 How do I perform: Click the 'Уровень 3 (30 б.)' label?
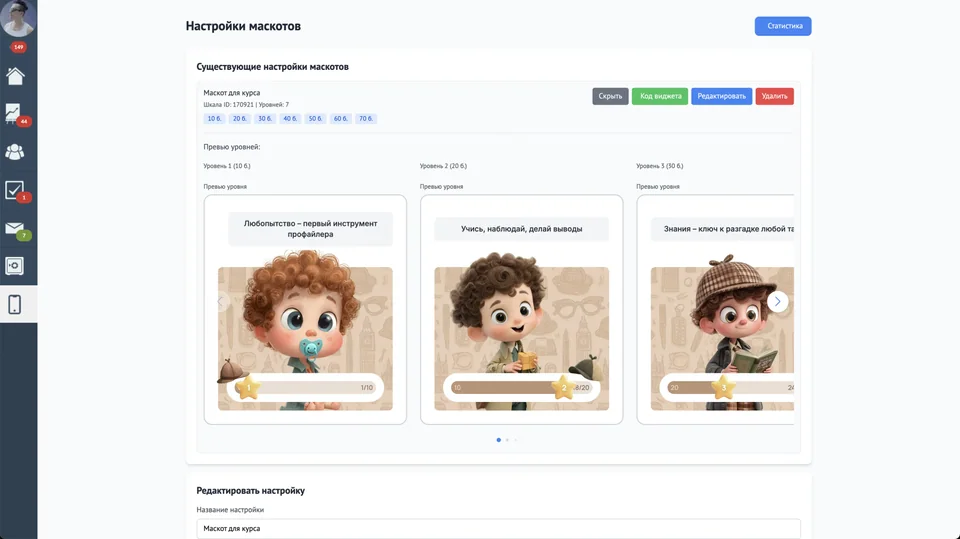click(659, 166)
